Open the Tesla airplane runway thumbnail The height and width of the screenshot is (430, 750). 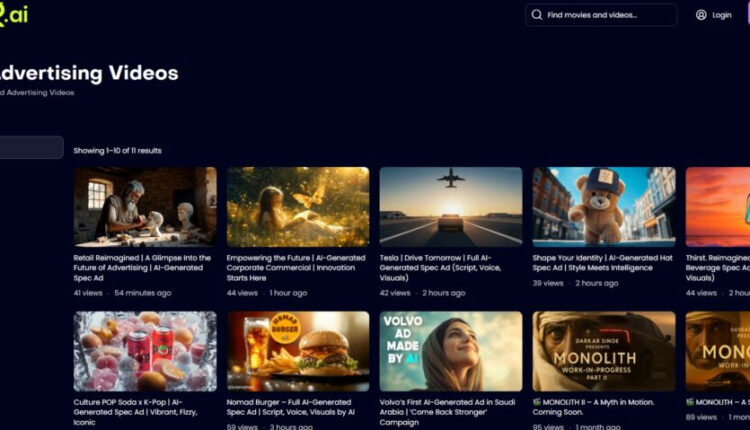point(451,207)
